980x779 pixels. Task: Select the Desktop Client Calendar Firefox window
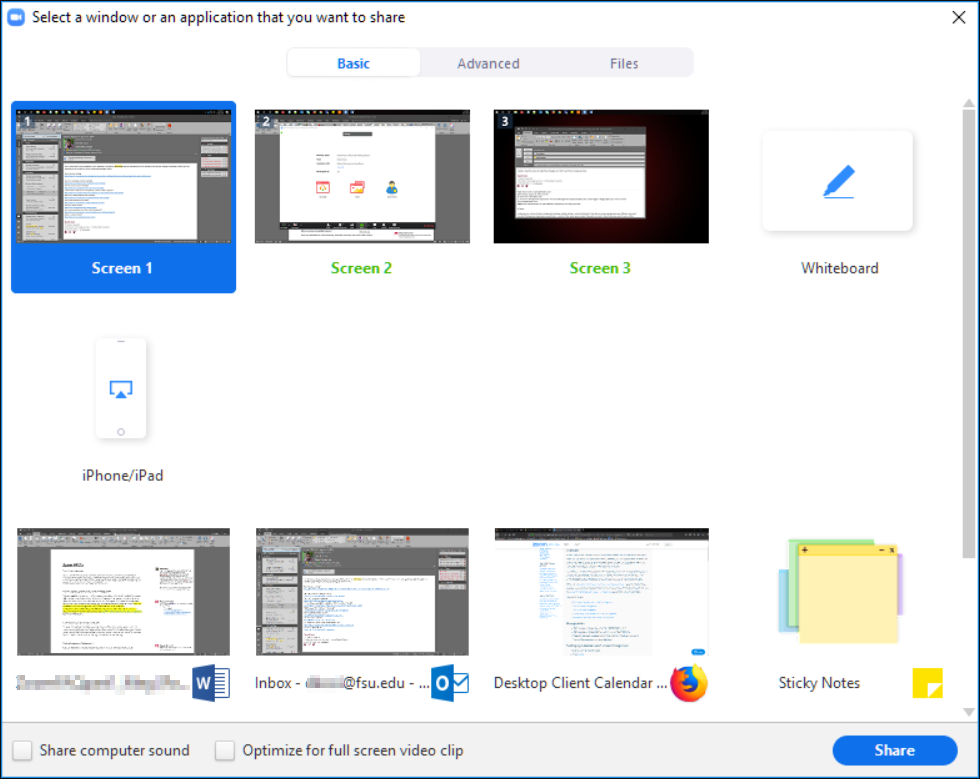(600, 591)
